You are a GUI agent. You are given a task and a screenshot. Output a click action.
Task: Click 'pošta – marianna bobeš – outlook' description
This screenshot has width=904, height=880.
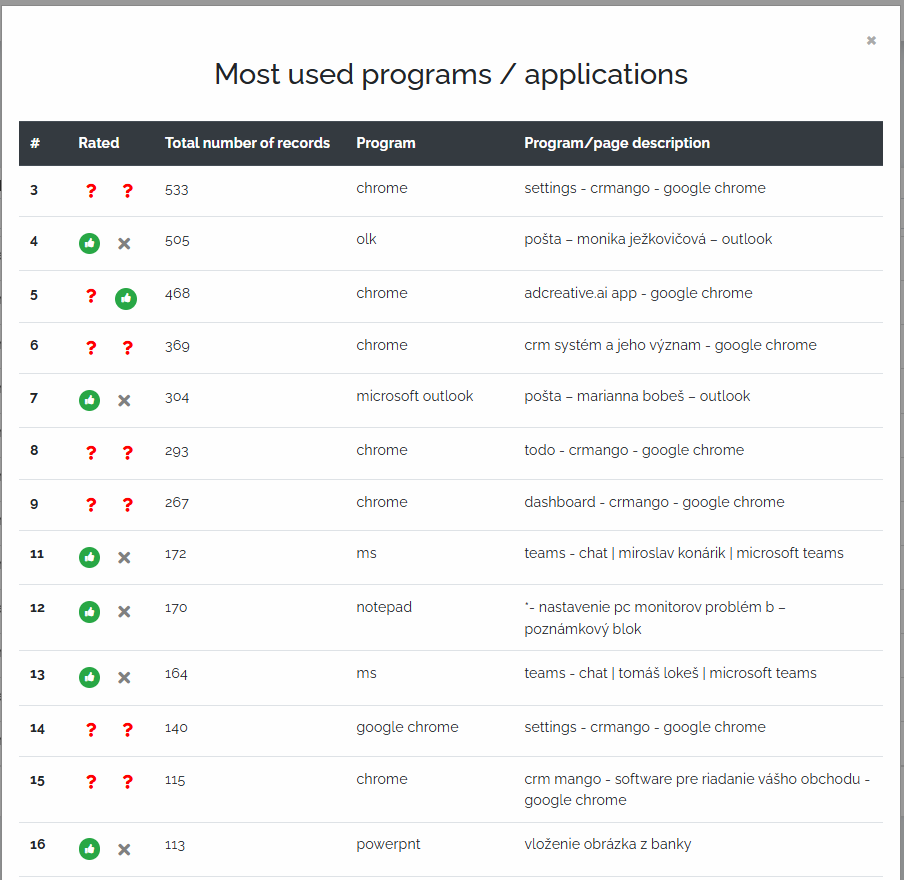point(637,396)
